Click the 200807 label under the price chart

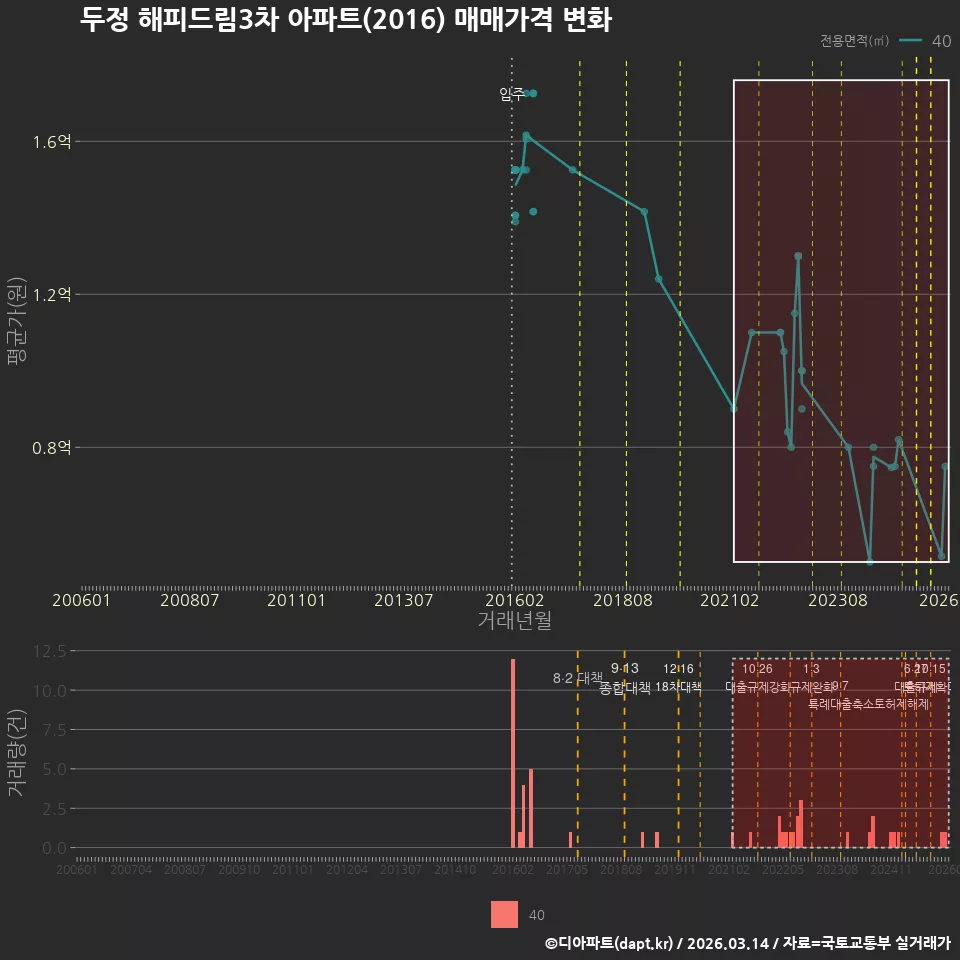(189, 600)
